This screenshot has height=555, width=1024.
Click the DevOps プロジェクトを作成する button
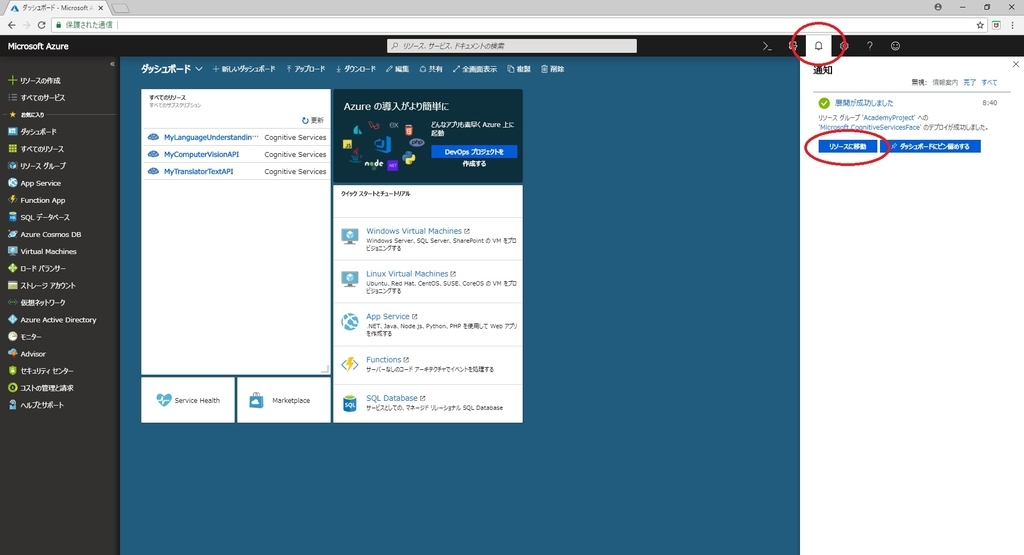[x=474, y=151]
